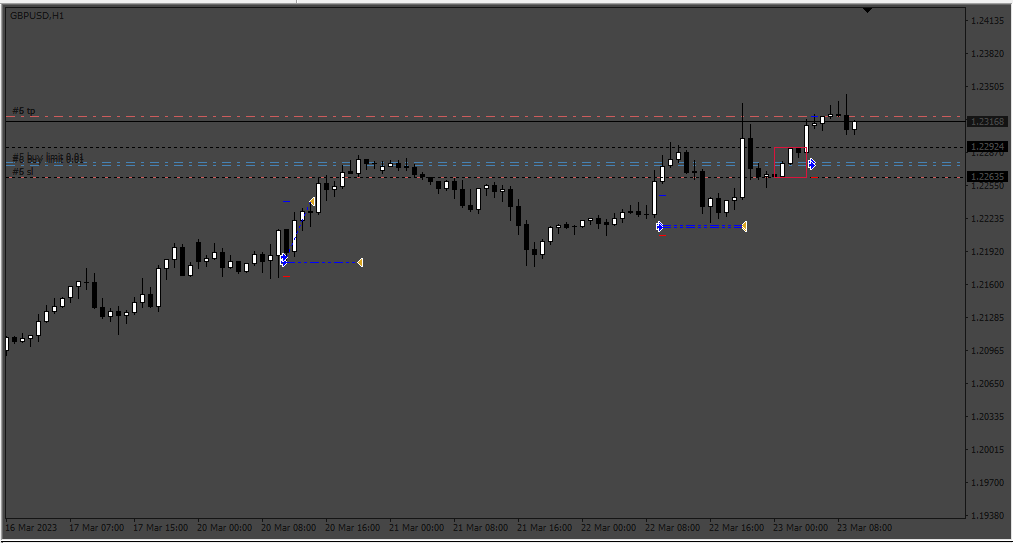
Task: Click the 1.21920 price scale value
Action: click(x=987, y=252)
